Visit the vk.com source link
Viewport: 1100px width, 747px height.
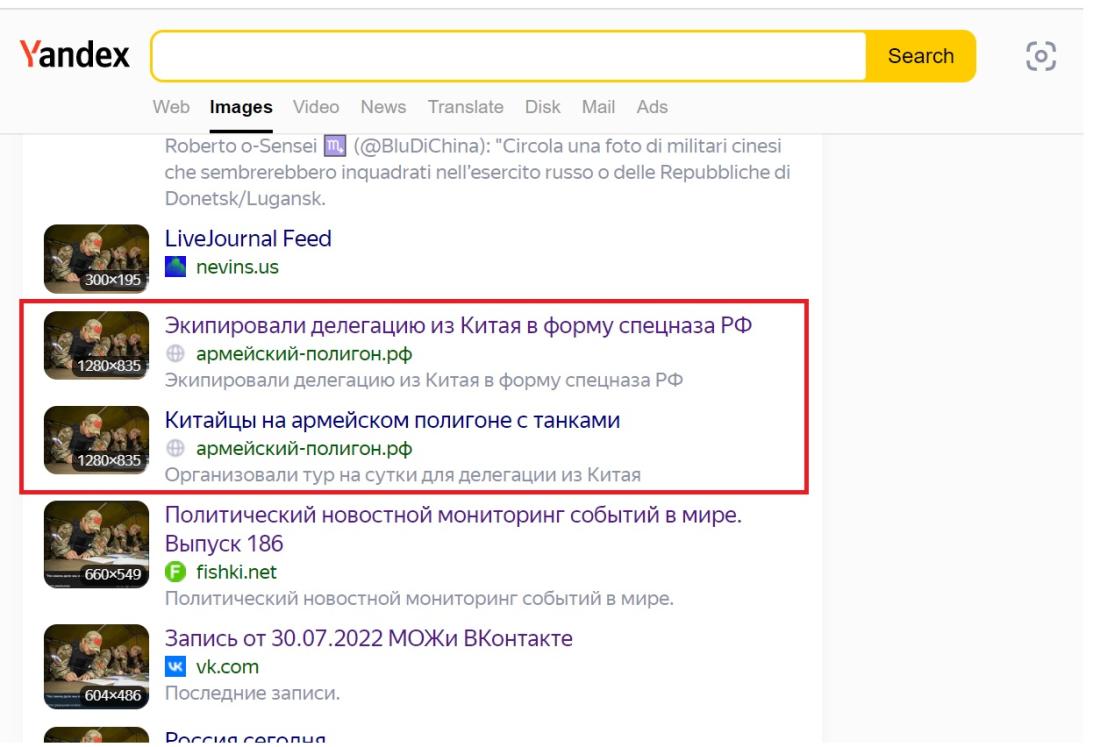pyautogui.click(x=227, y=666)
